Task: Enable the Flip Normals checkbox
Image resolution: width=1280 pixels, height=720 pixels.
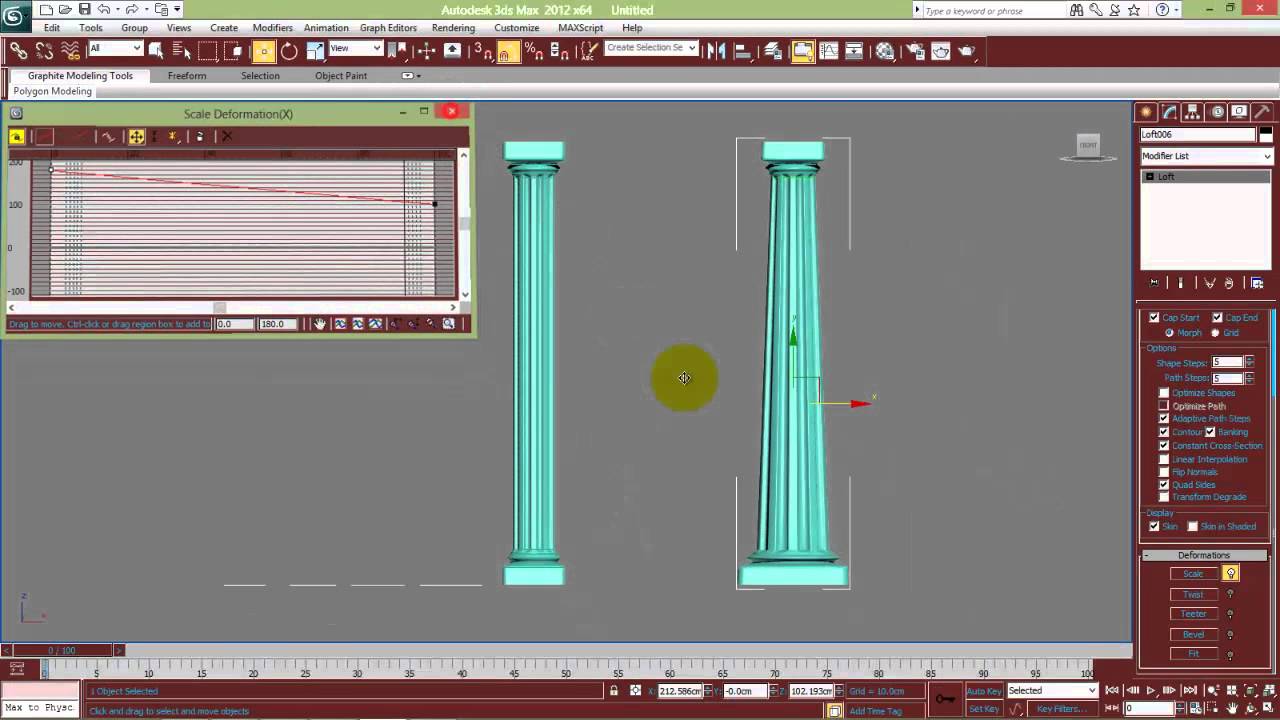Action: point(1164,472)
